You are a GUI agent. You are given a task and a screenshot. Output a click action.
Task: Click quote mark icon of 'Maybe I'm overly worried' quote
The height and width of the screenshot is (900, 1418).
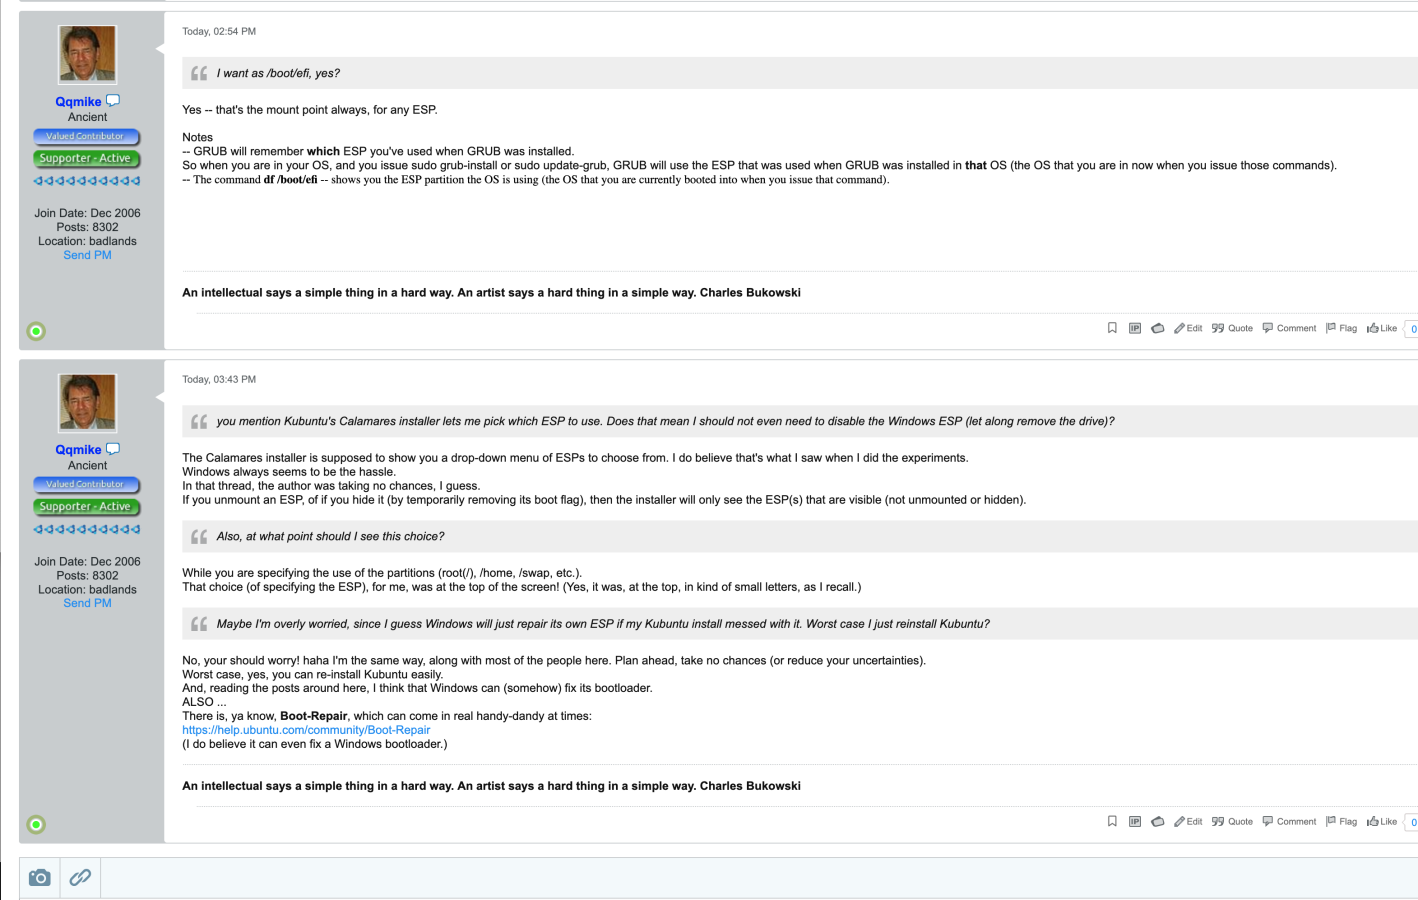(199, 624)
